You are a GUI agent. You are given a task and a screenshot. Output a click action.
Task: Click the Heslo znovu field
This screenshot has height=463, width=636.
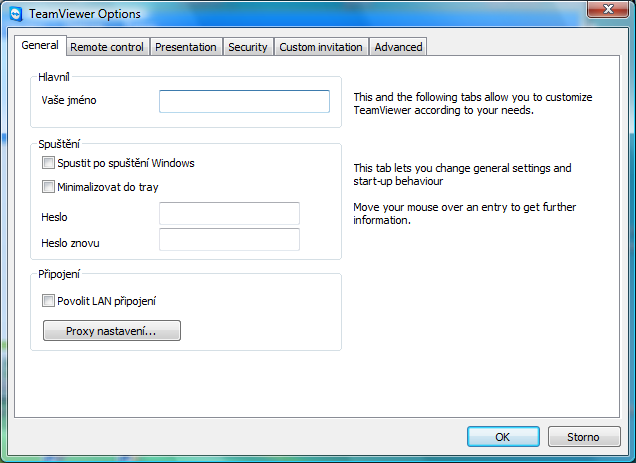pos(229,239)
